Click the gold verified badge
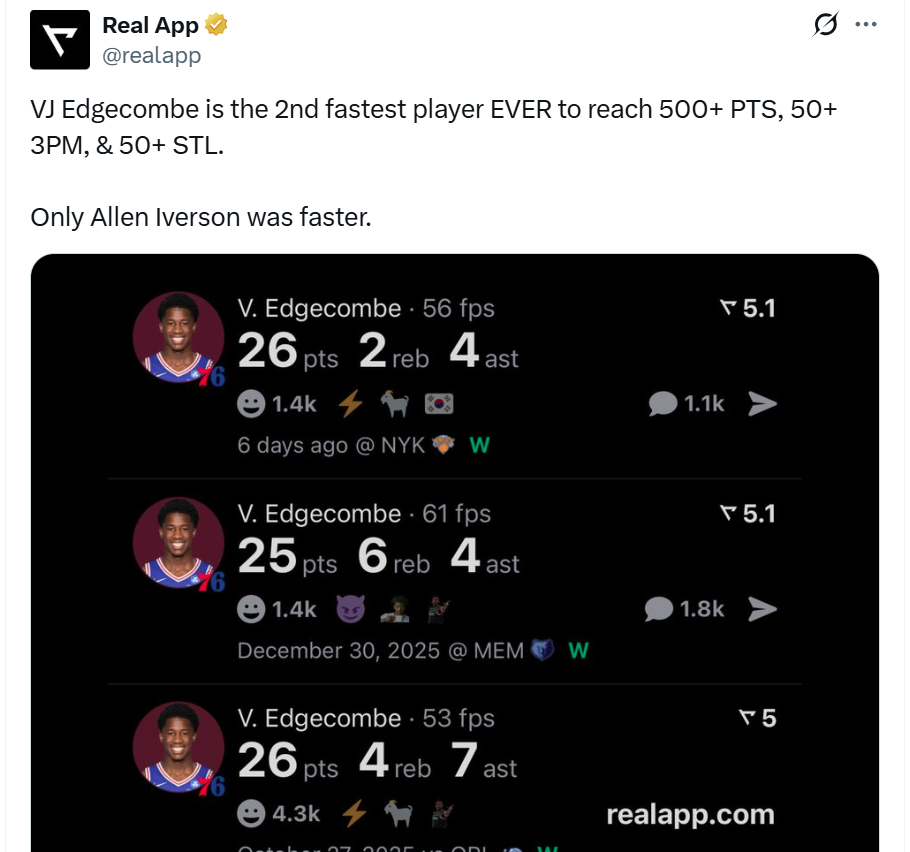910x852 pixels. [x=217, y=25]
